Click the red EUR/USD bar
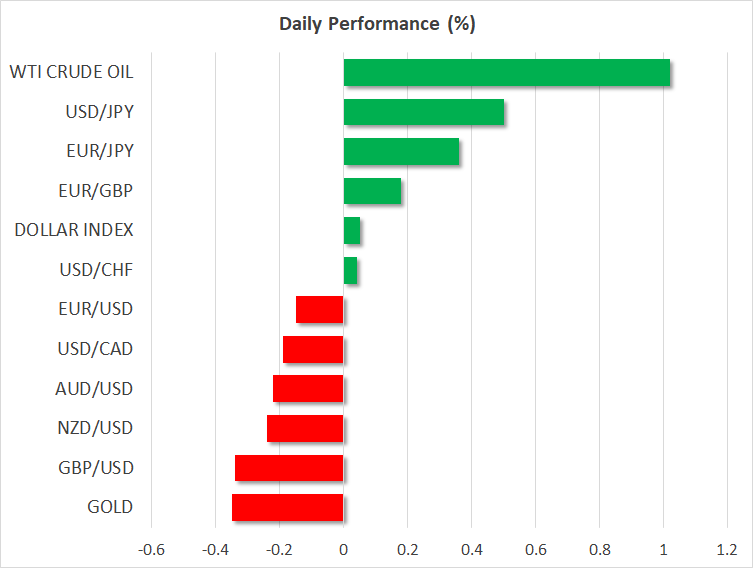753x568 pixels. [x=320, y=310]
